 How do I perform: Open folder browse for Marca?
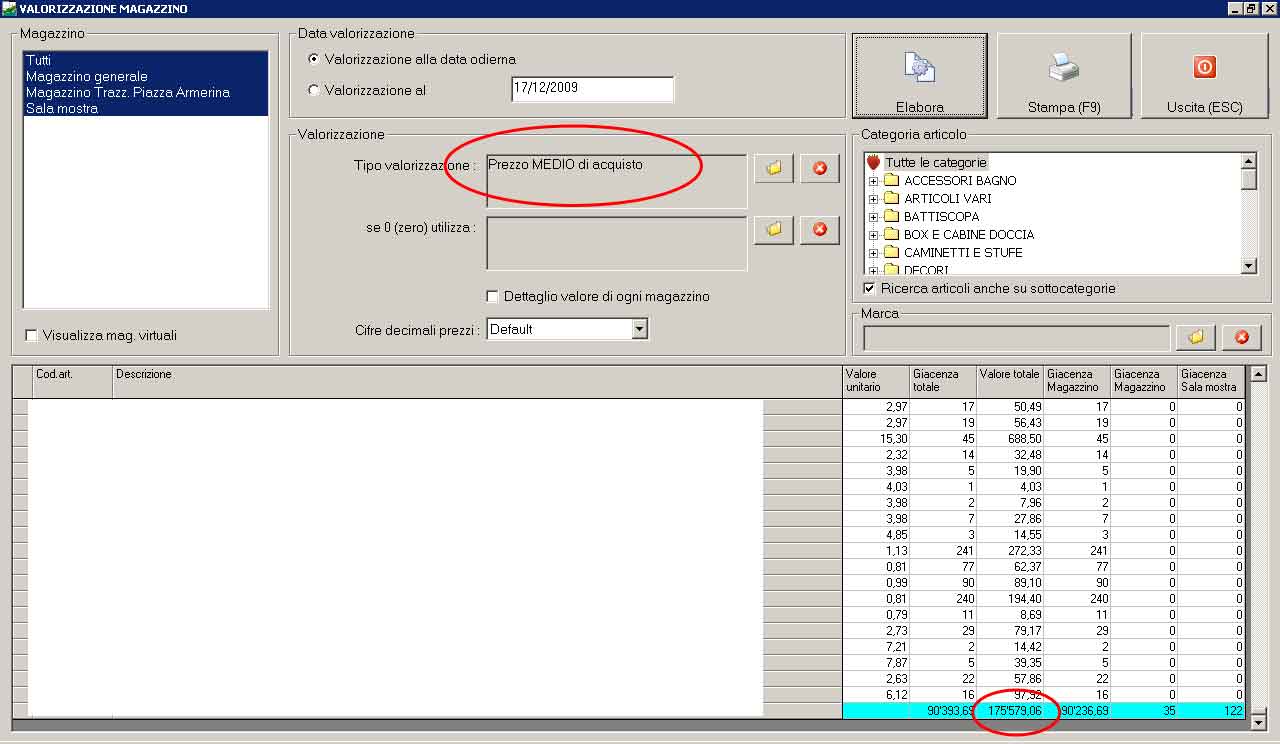1196,338
